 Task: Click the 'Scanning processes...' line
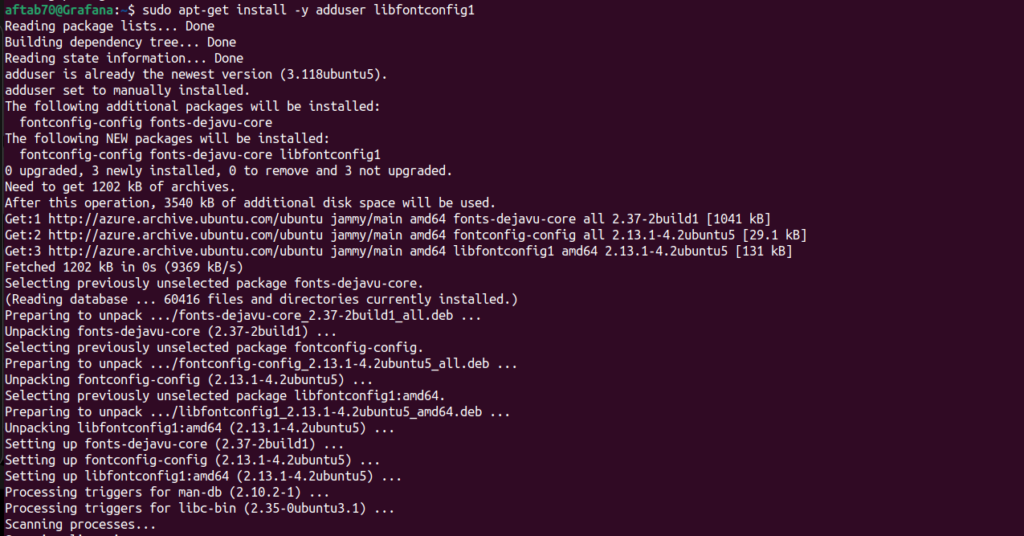(80, 524)
